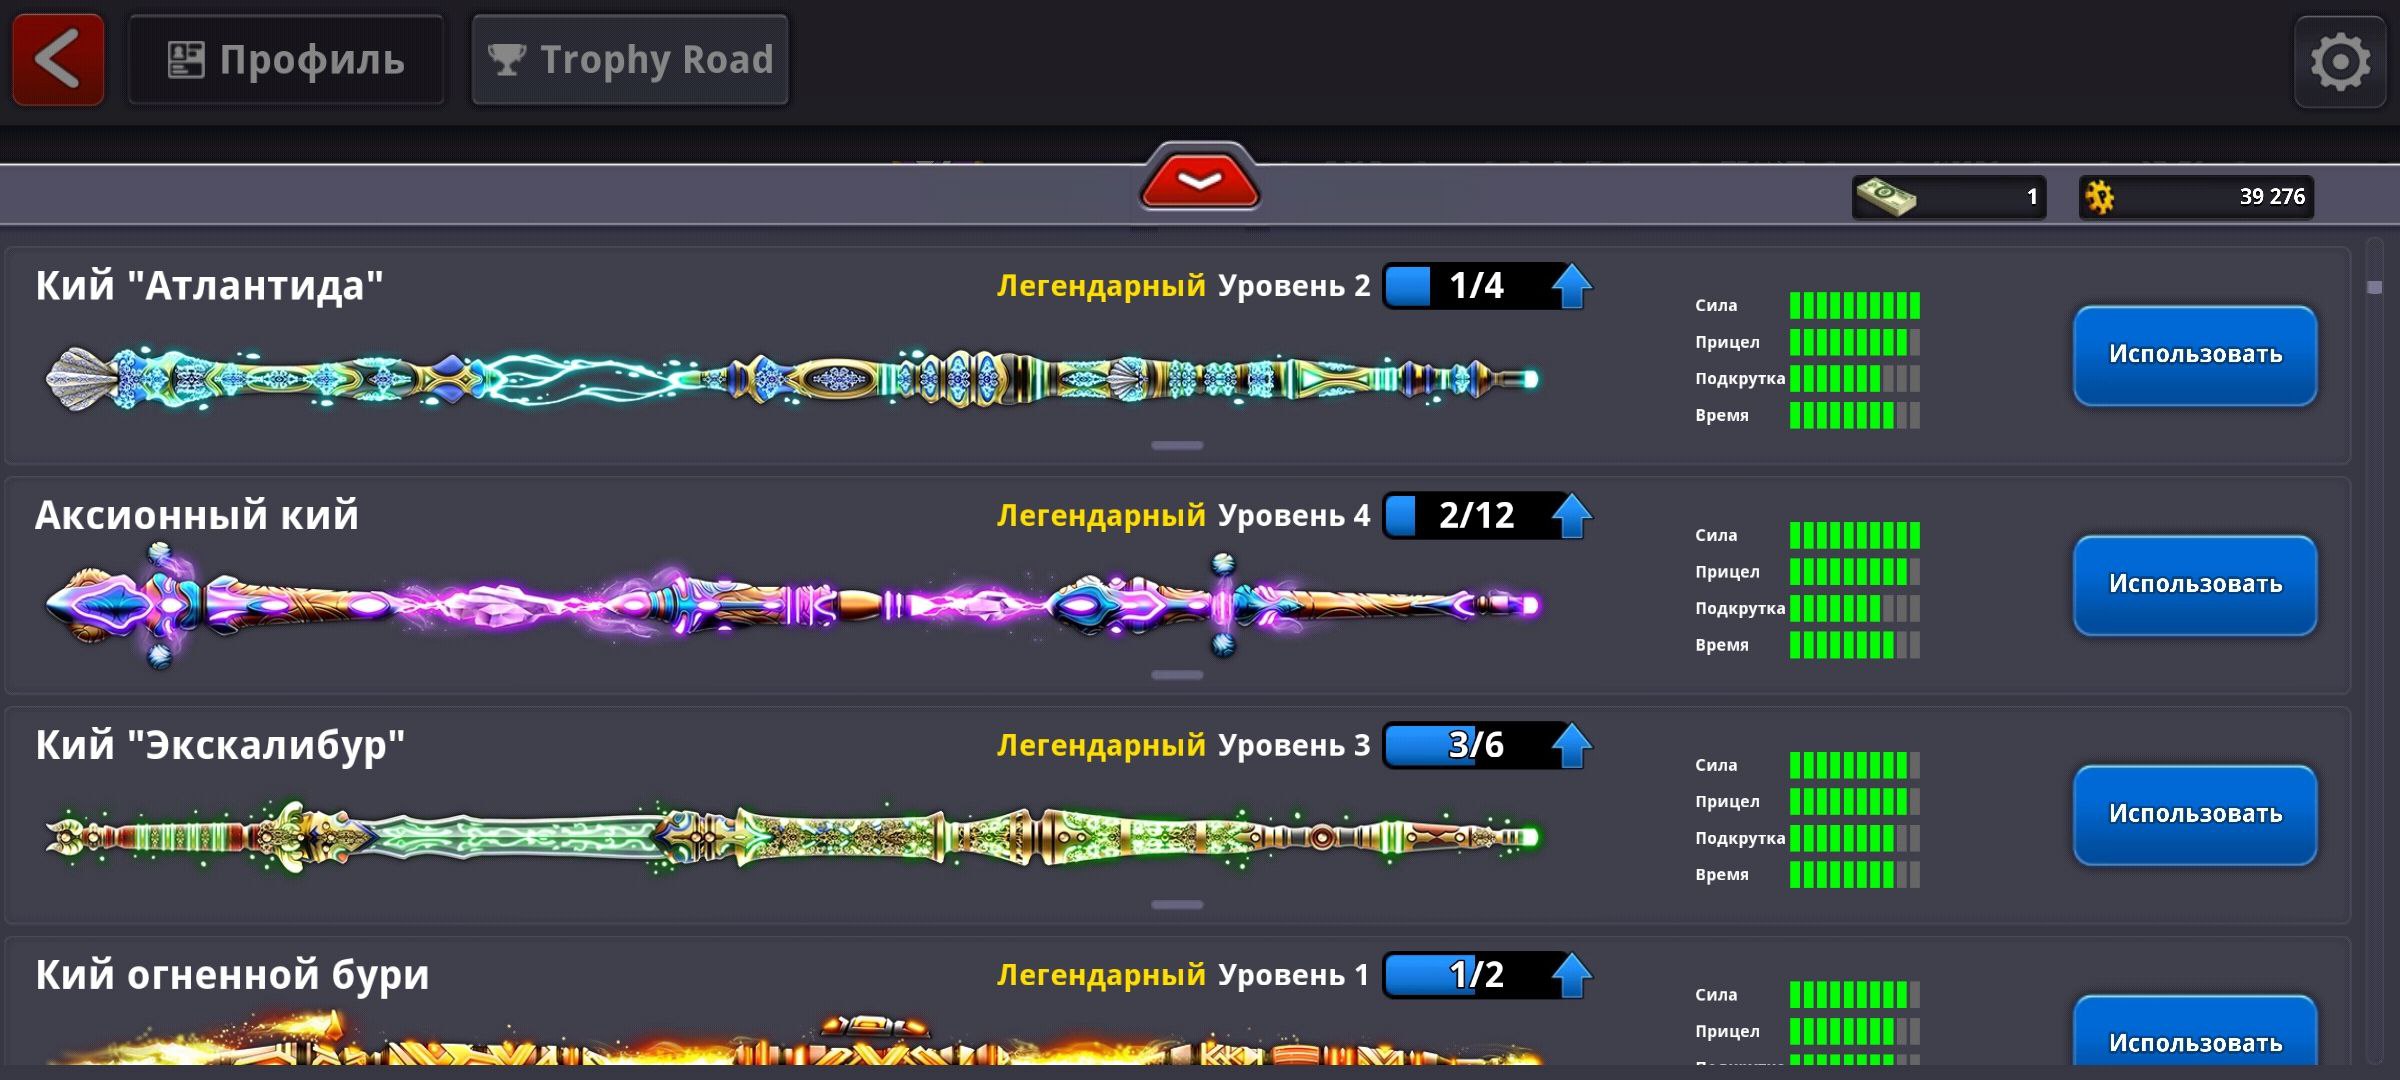Use the Аксионный кий cue
This screenshot has width=2400, height=1080.
coord(2195,585)
